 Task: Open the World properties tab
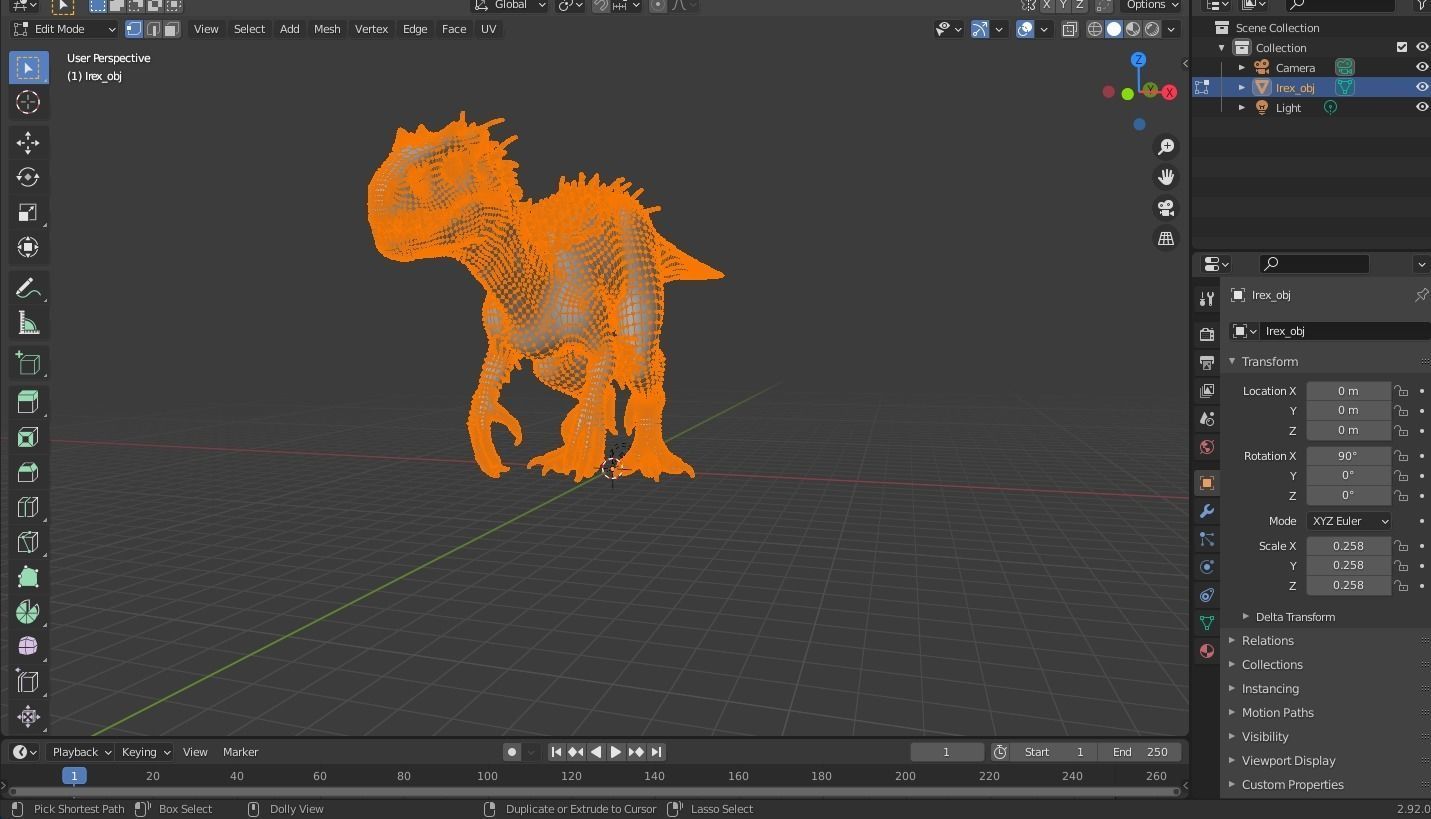pos(1207,447)
